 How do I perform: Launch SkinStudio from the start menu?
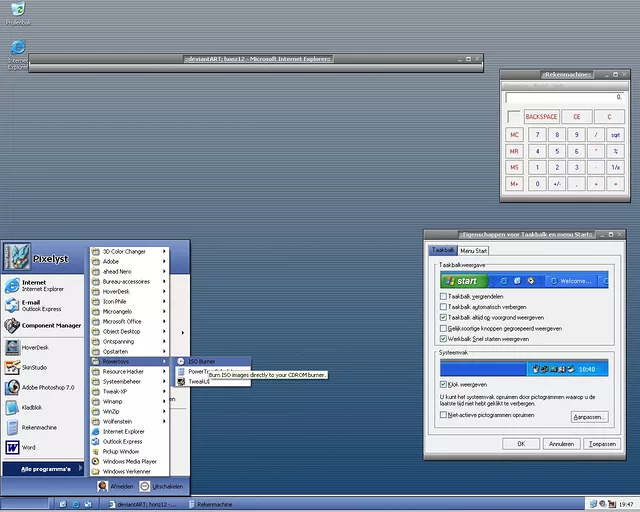click(34, 367)
